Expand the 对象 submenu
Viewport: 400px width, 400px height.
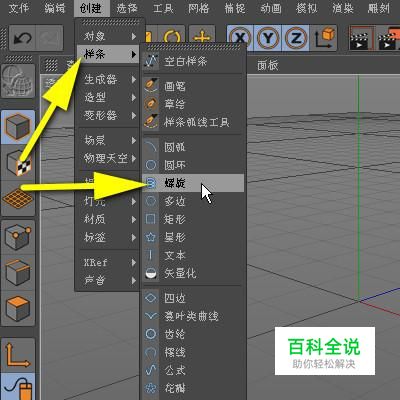(108, 36)
